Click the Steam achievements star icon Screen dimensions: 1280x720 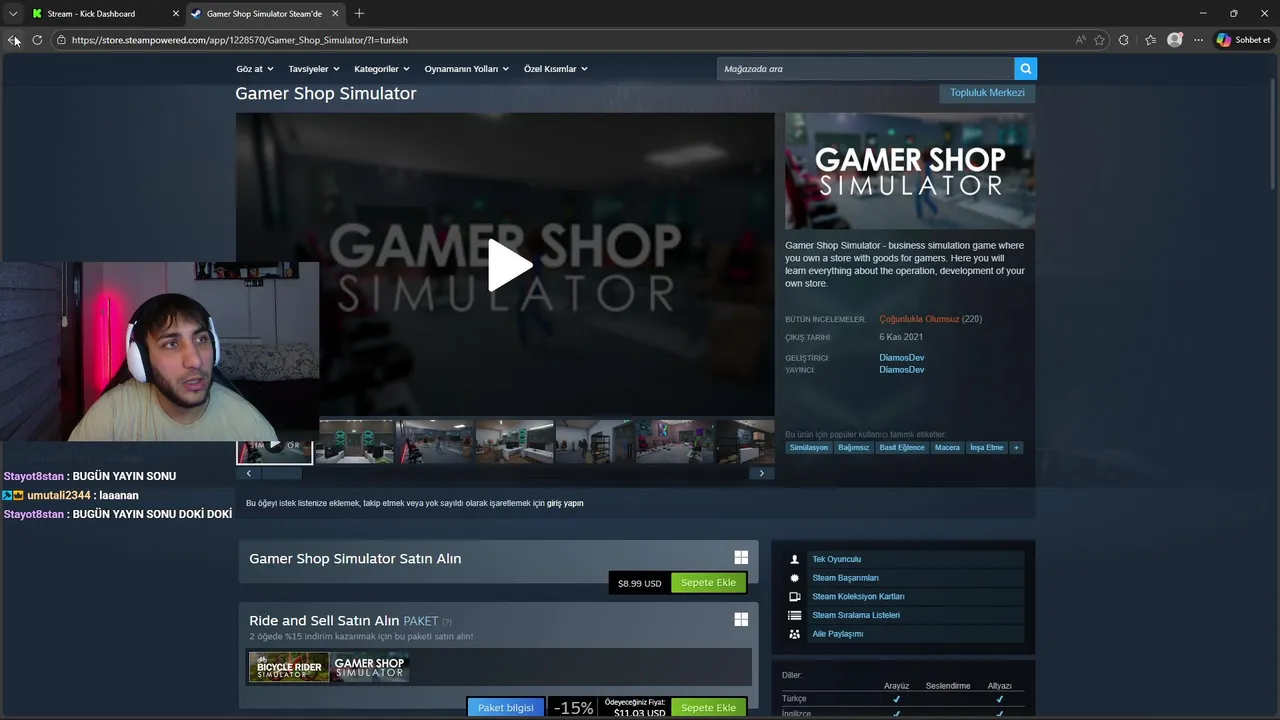tap(795, 578)
